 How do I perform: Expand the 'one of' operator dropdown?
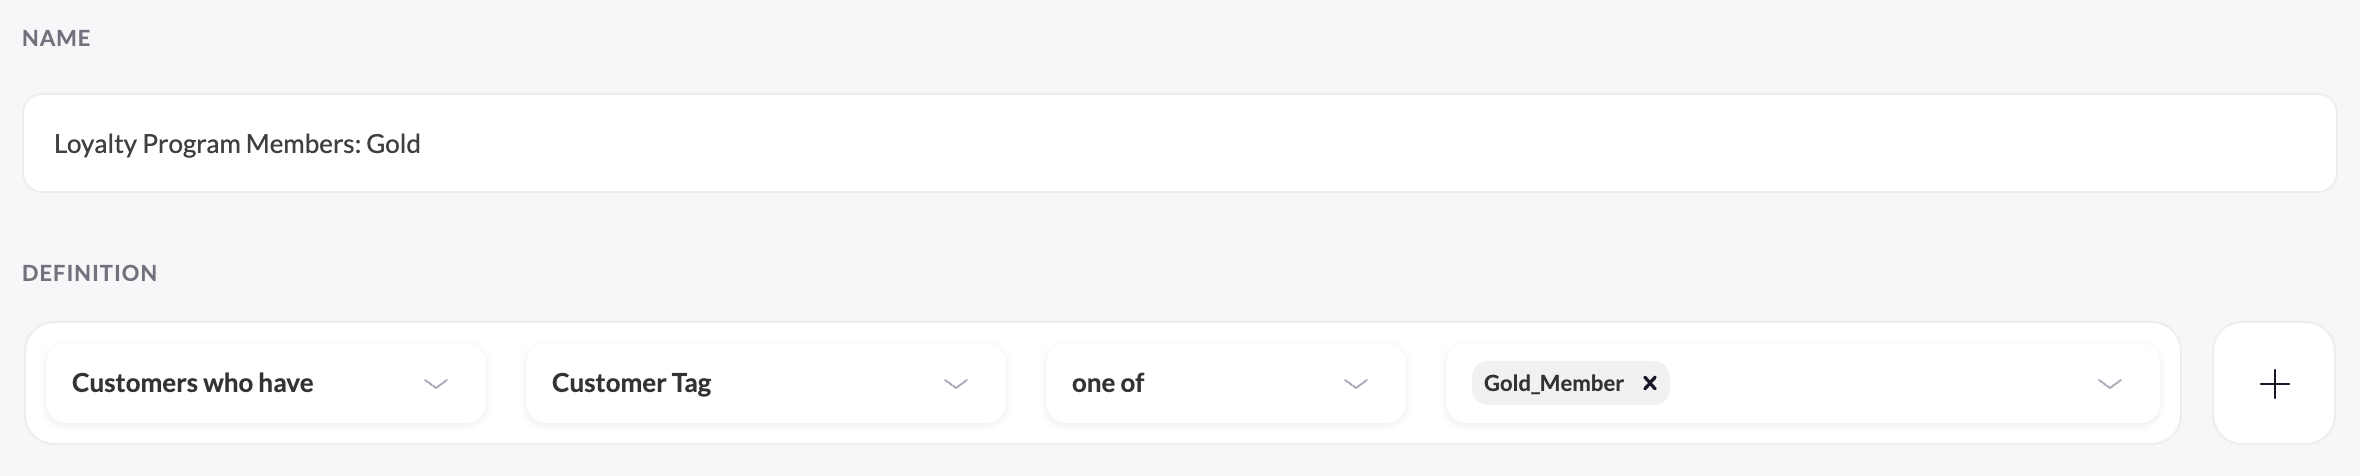pos(1225,383)
